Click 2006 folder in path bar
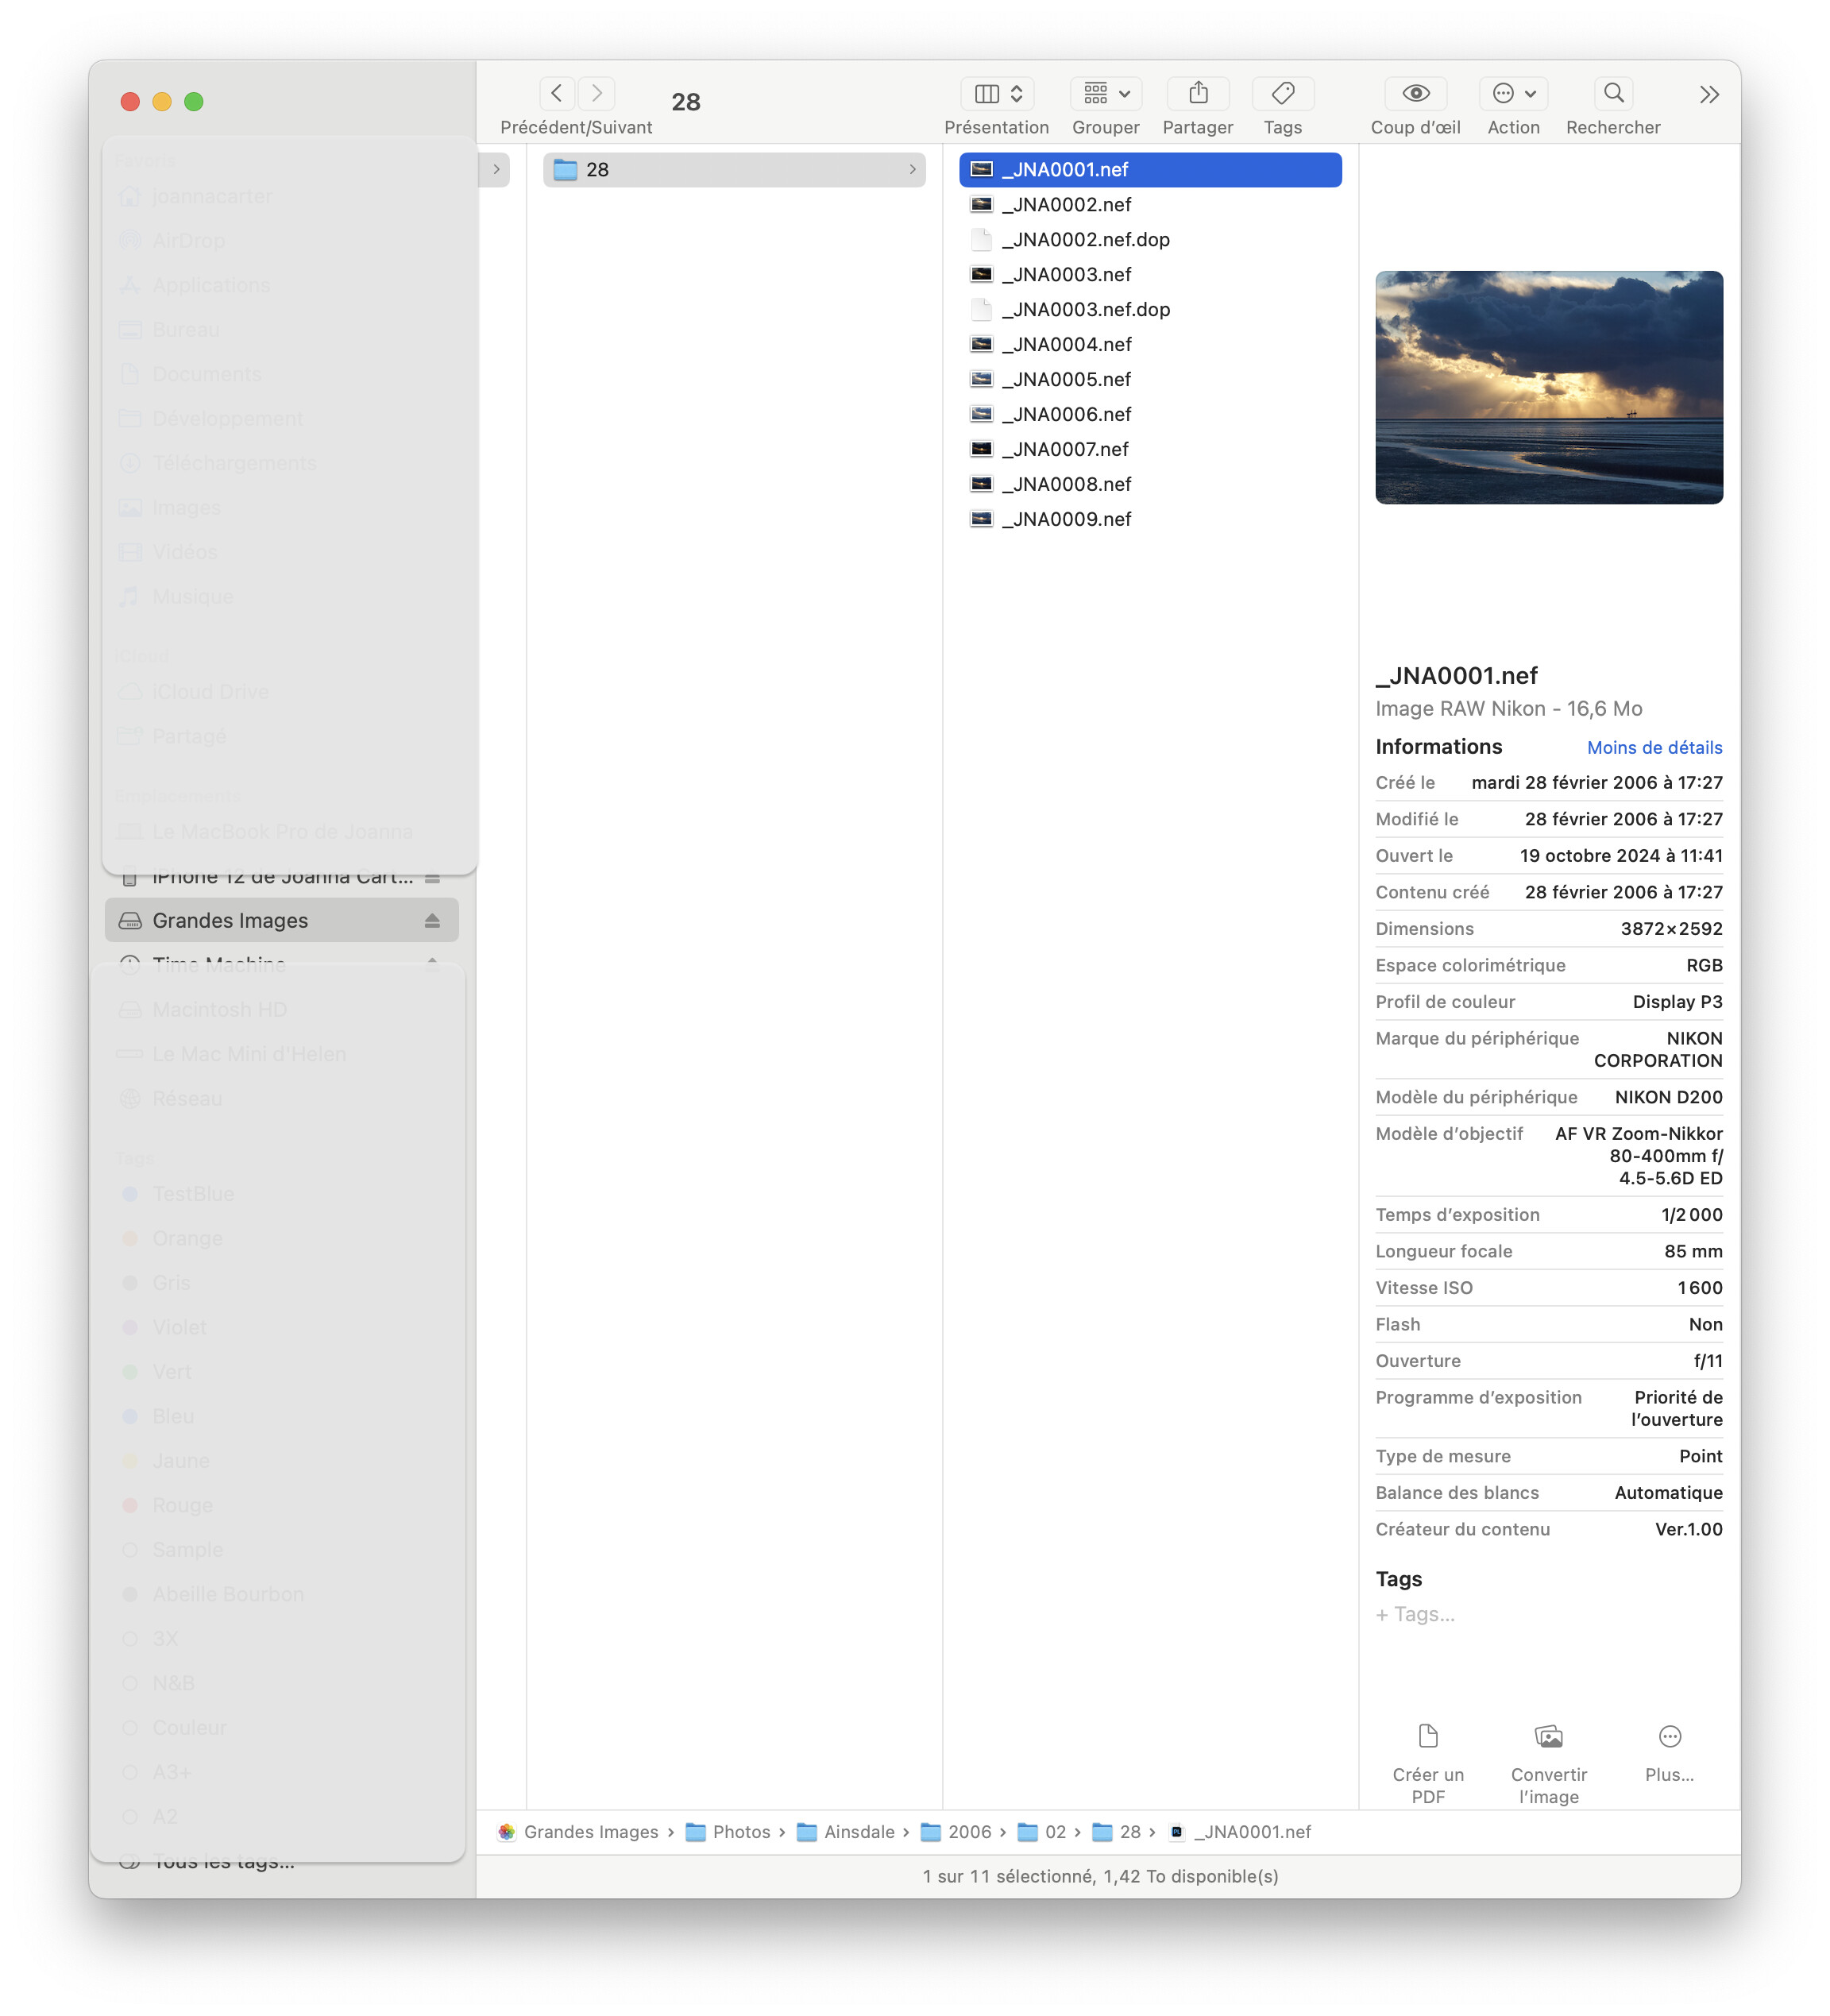 tap(956, 1833)
